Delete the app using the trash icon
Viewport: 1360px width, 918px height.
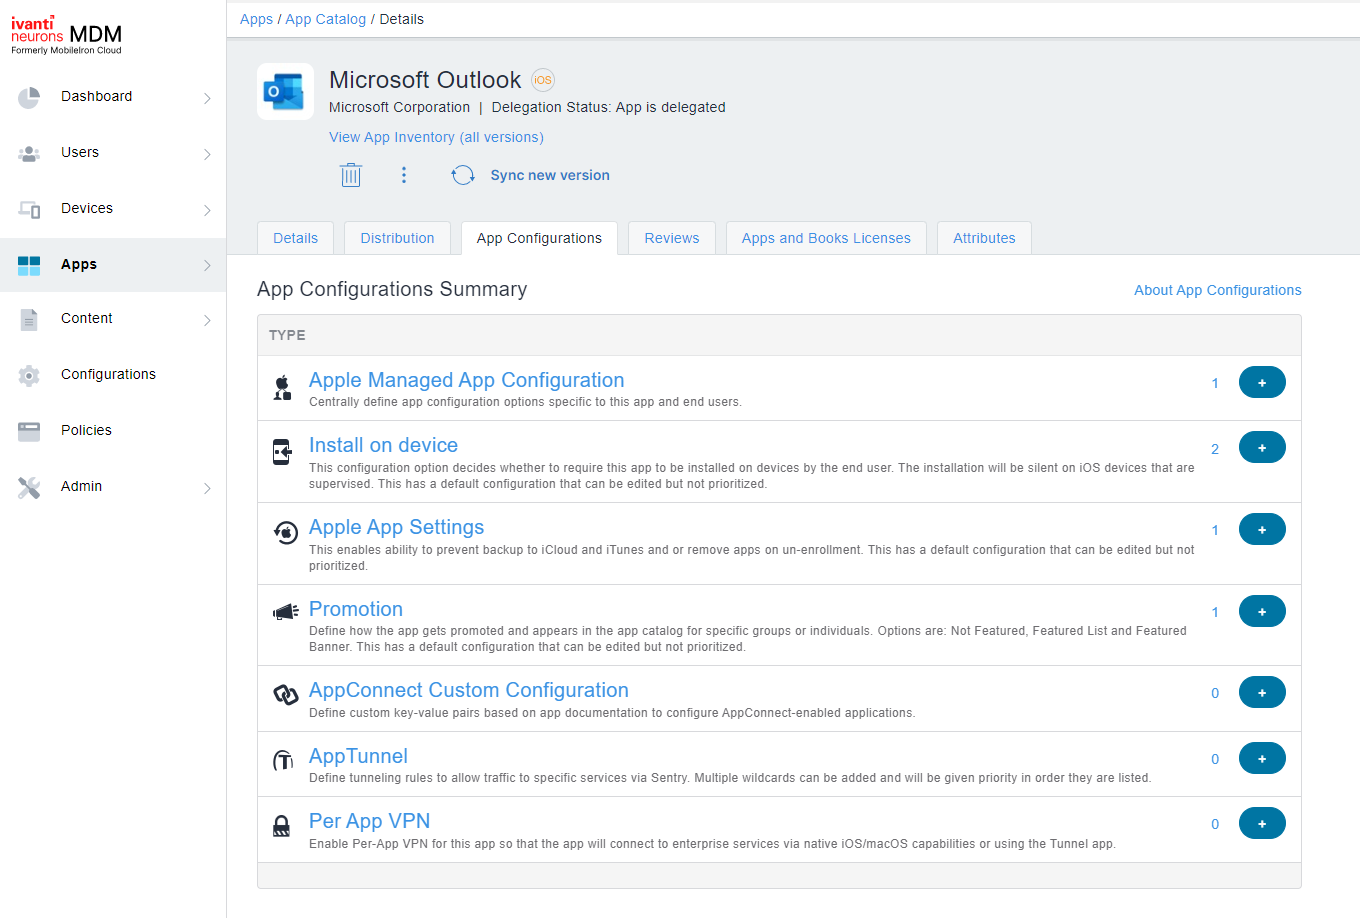coord(351,174)
